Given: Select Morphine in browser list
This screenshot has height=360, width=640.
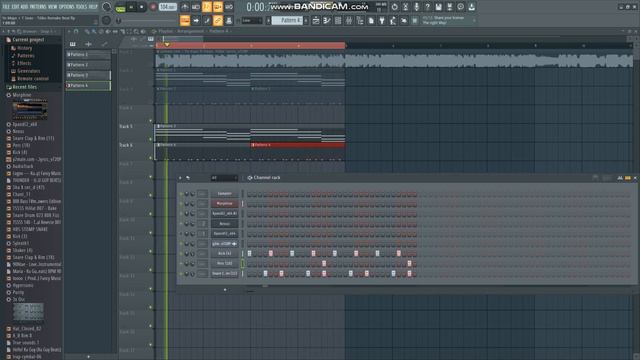Looking at the screenshot, I should [21, 95].
